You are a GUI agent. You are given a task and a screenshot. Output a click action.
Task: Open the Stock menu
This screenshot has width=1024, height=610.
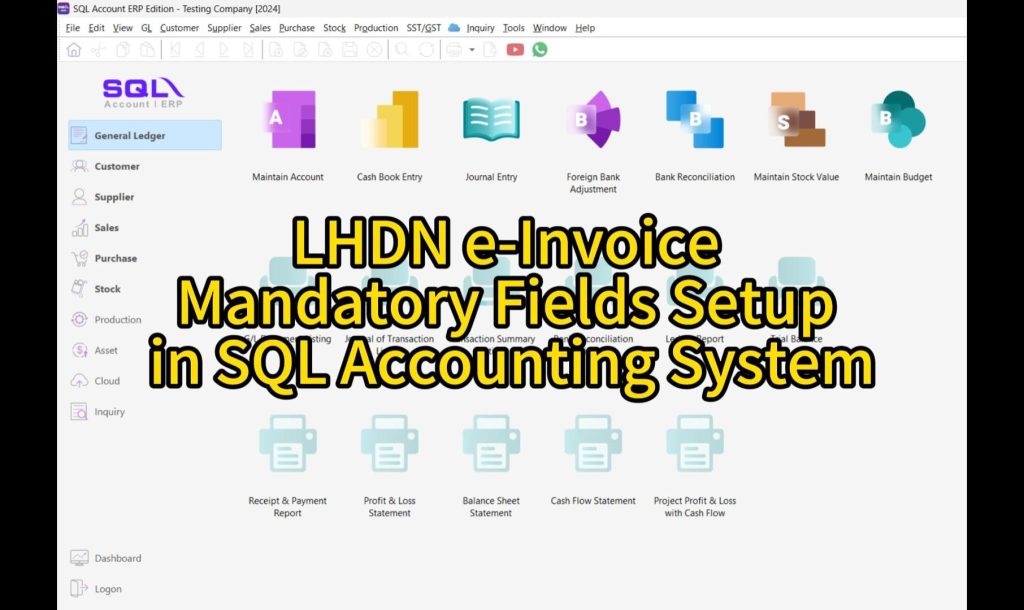pyautogui.click(x=334, y=28)
